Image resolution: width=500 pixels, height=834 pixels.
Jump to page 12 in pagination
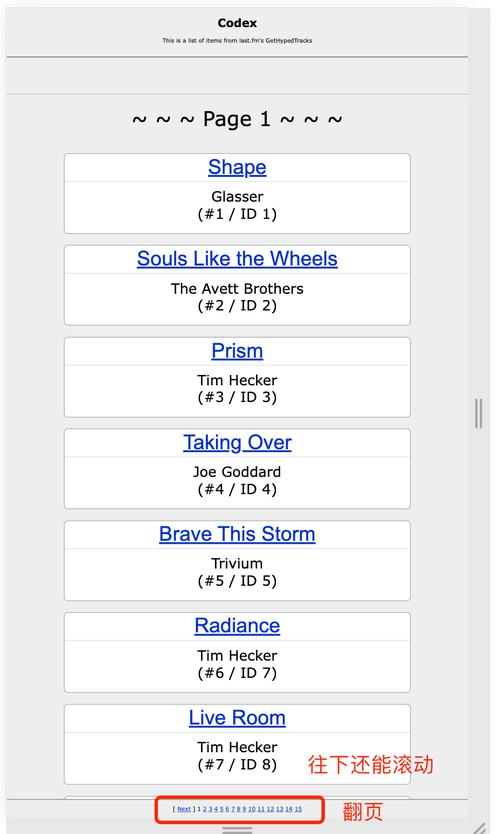270,809
